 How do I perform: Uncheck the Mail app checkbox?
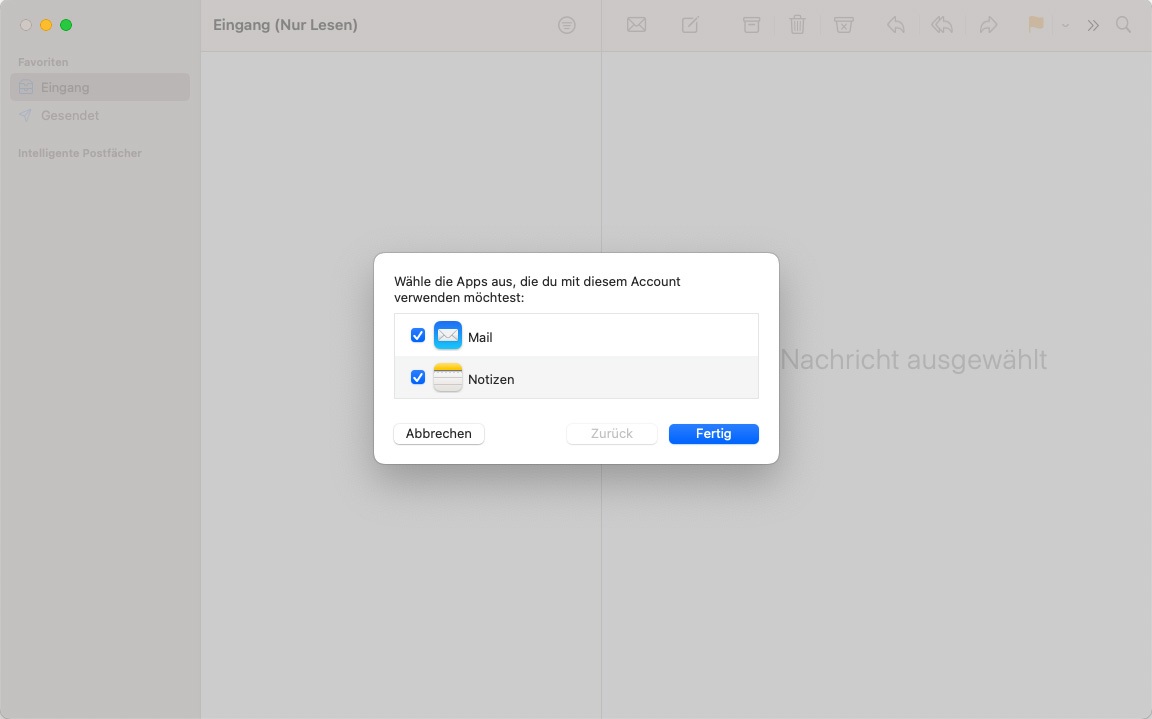tap(417, 336)
